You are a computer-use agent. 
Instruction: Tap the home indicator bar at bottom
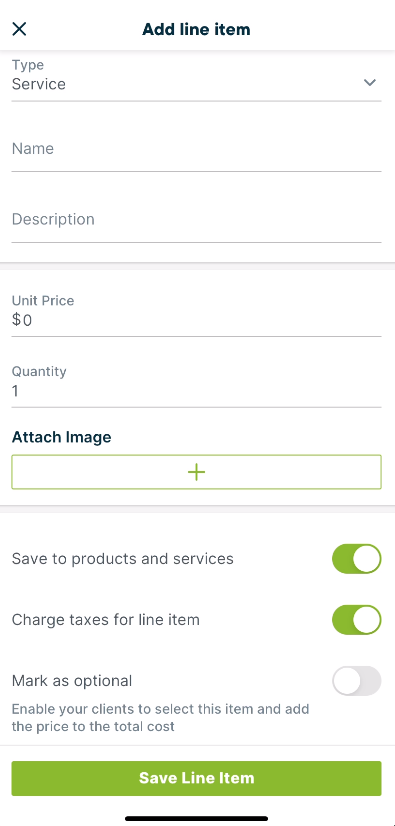(x=196, y=819)
